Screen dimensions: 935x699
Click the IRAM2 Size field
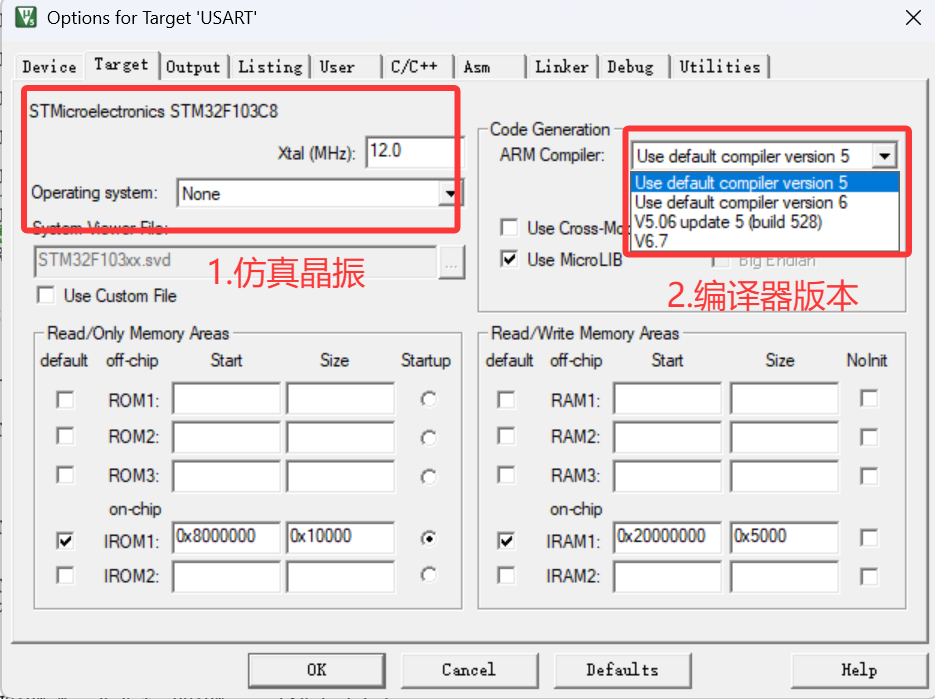[784, 577]
